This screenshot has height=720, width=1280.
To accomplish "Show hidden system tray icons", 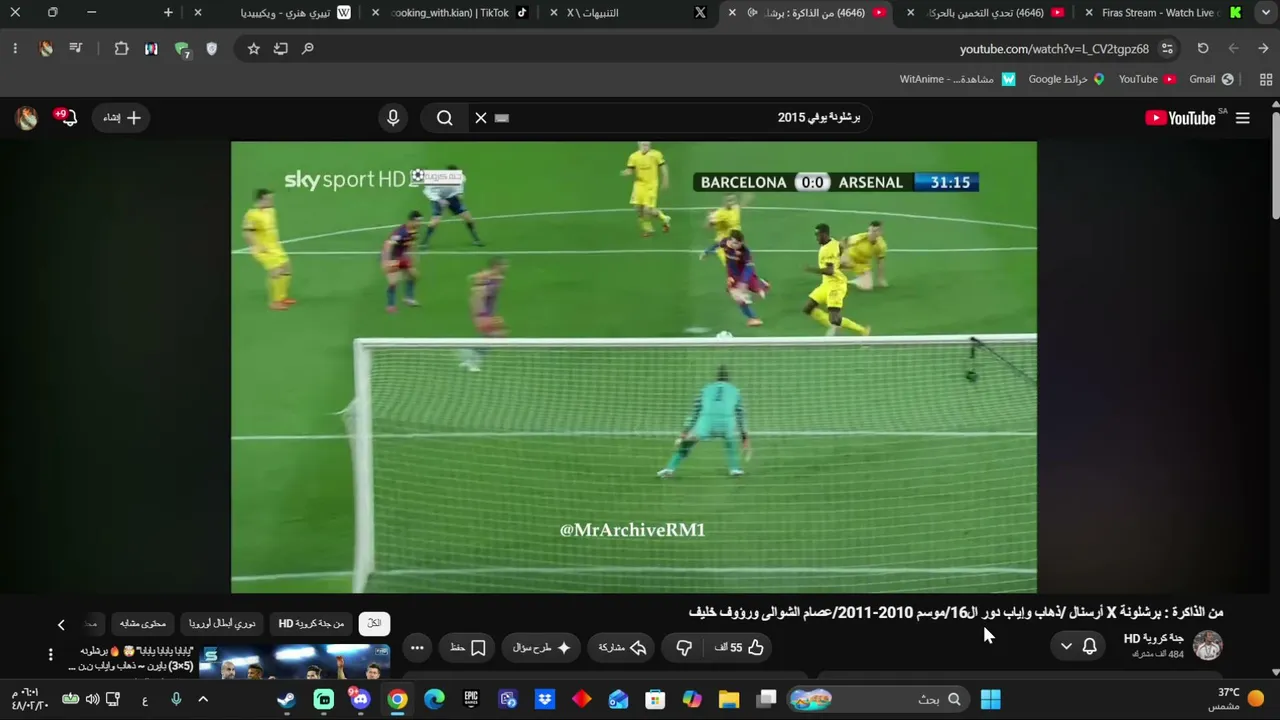I will point(203,699).
